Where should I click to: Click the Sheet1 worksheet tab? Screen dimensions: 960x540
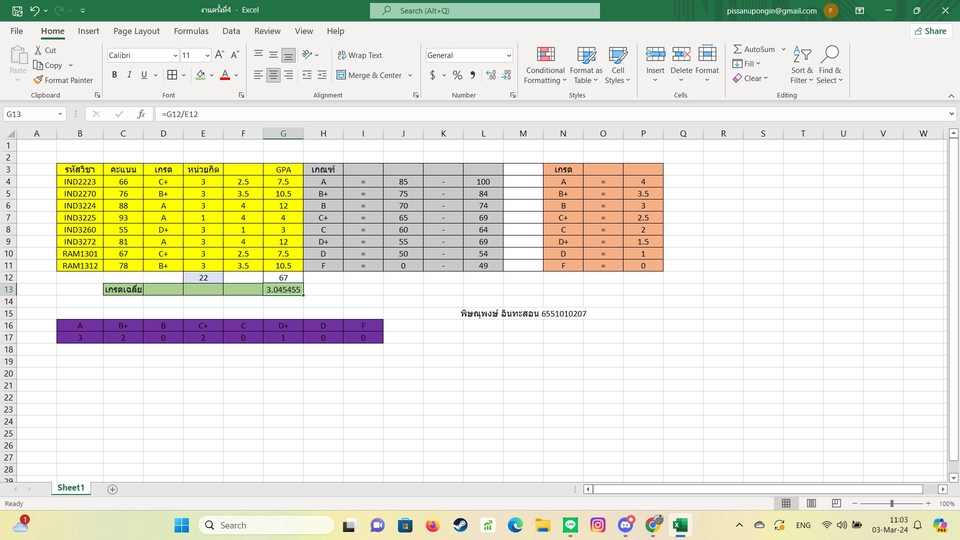click(71, 488)
